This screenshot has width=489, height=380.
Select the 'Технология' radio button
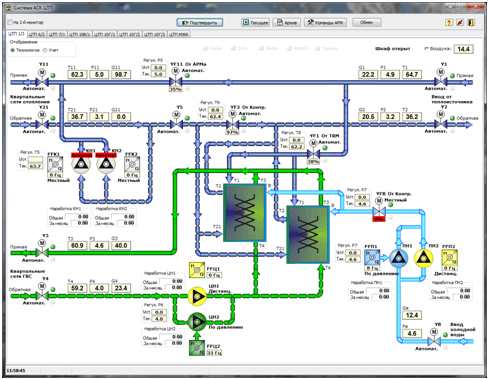click(x=13, y=50)
